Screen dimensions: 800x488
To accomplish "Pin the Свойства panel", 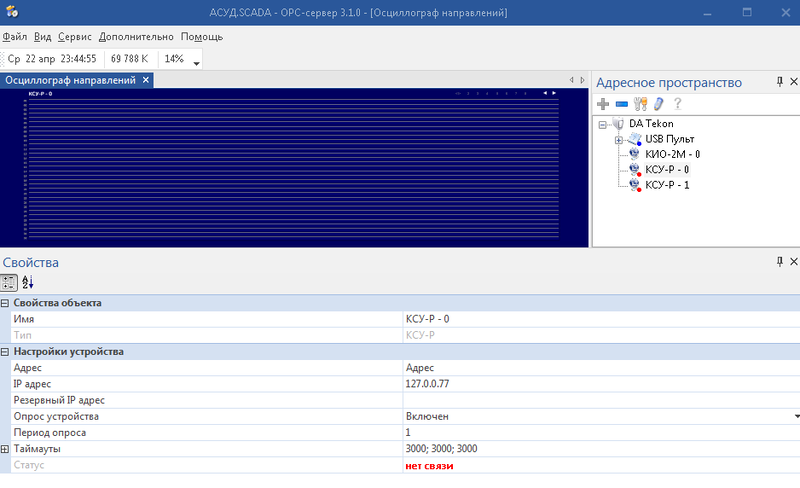I will pos(779,261).
